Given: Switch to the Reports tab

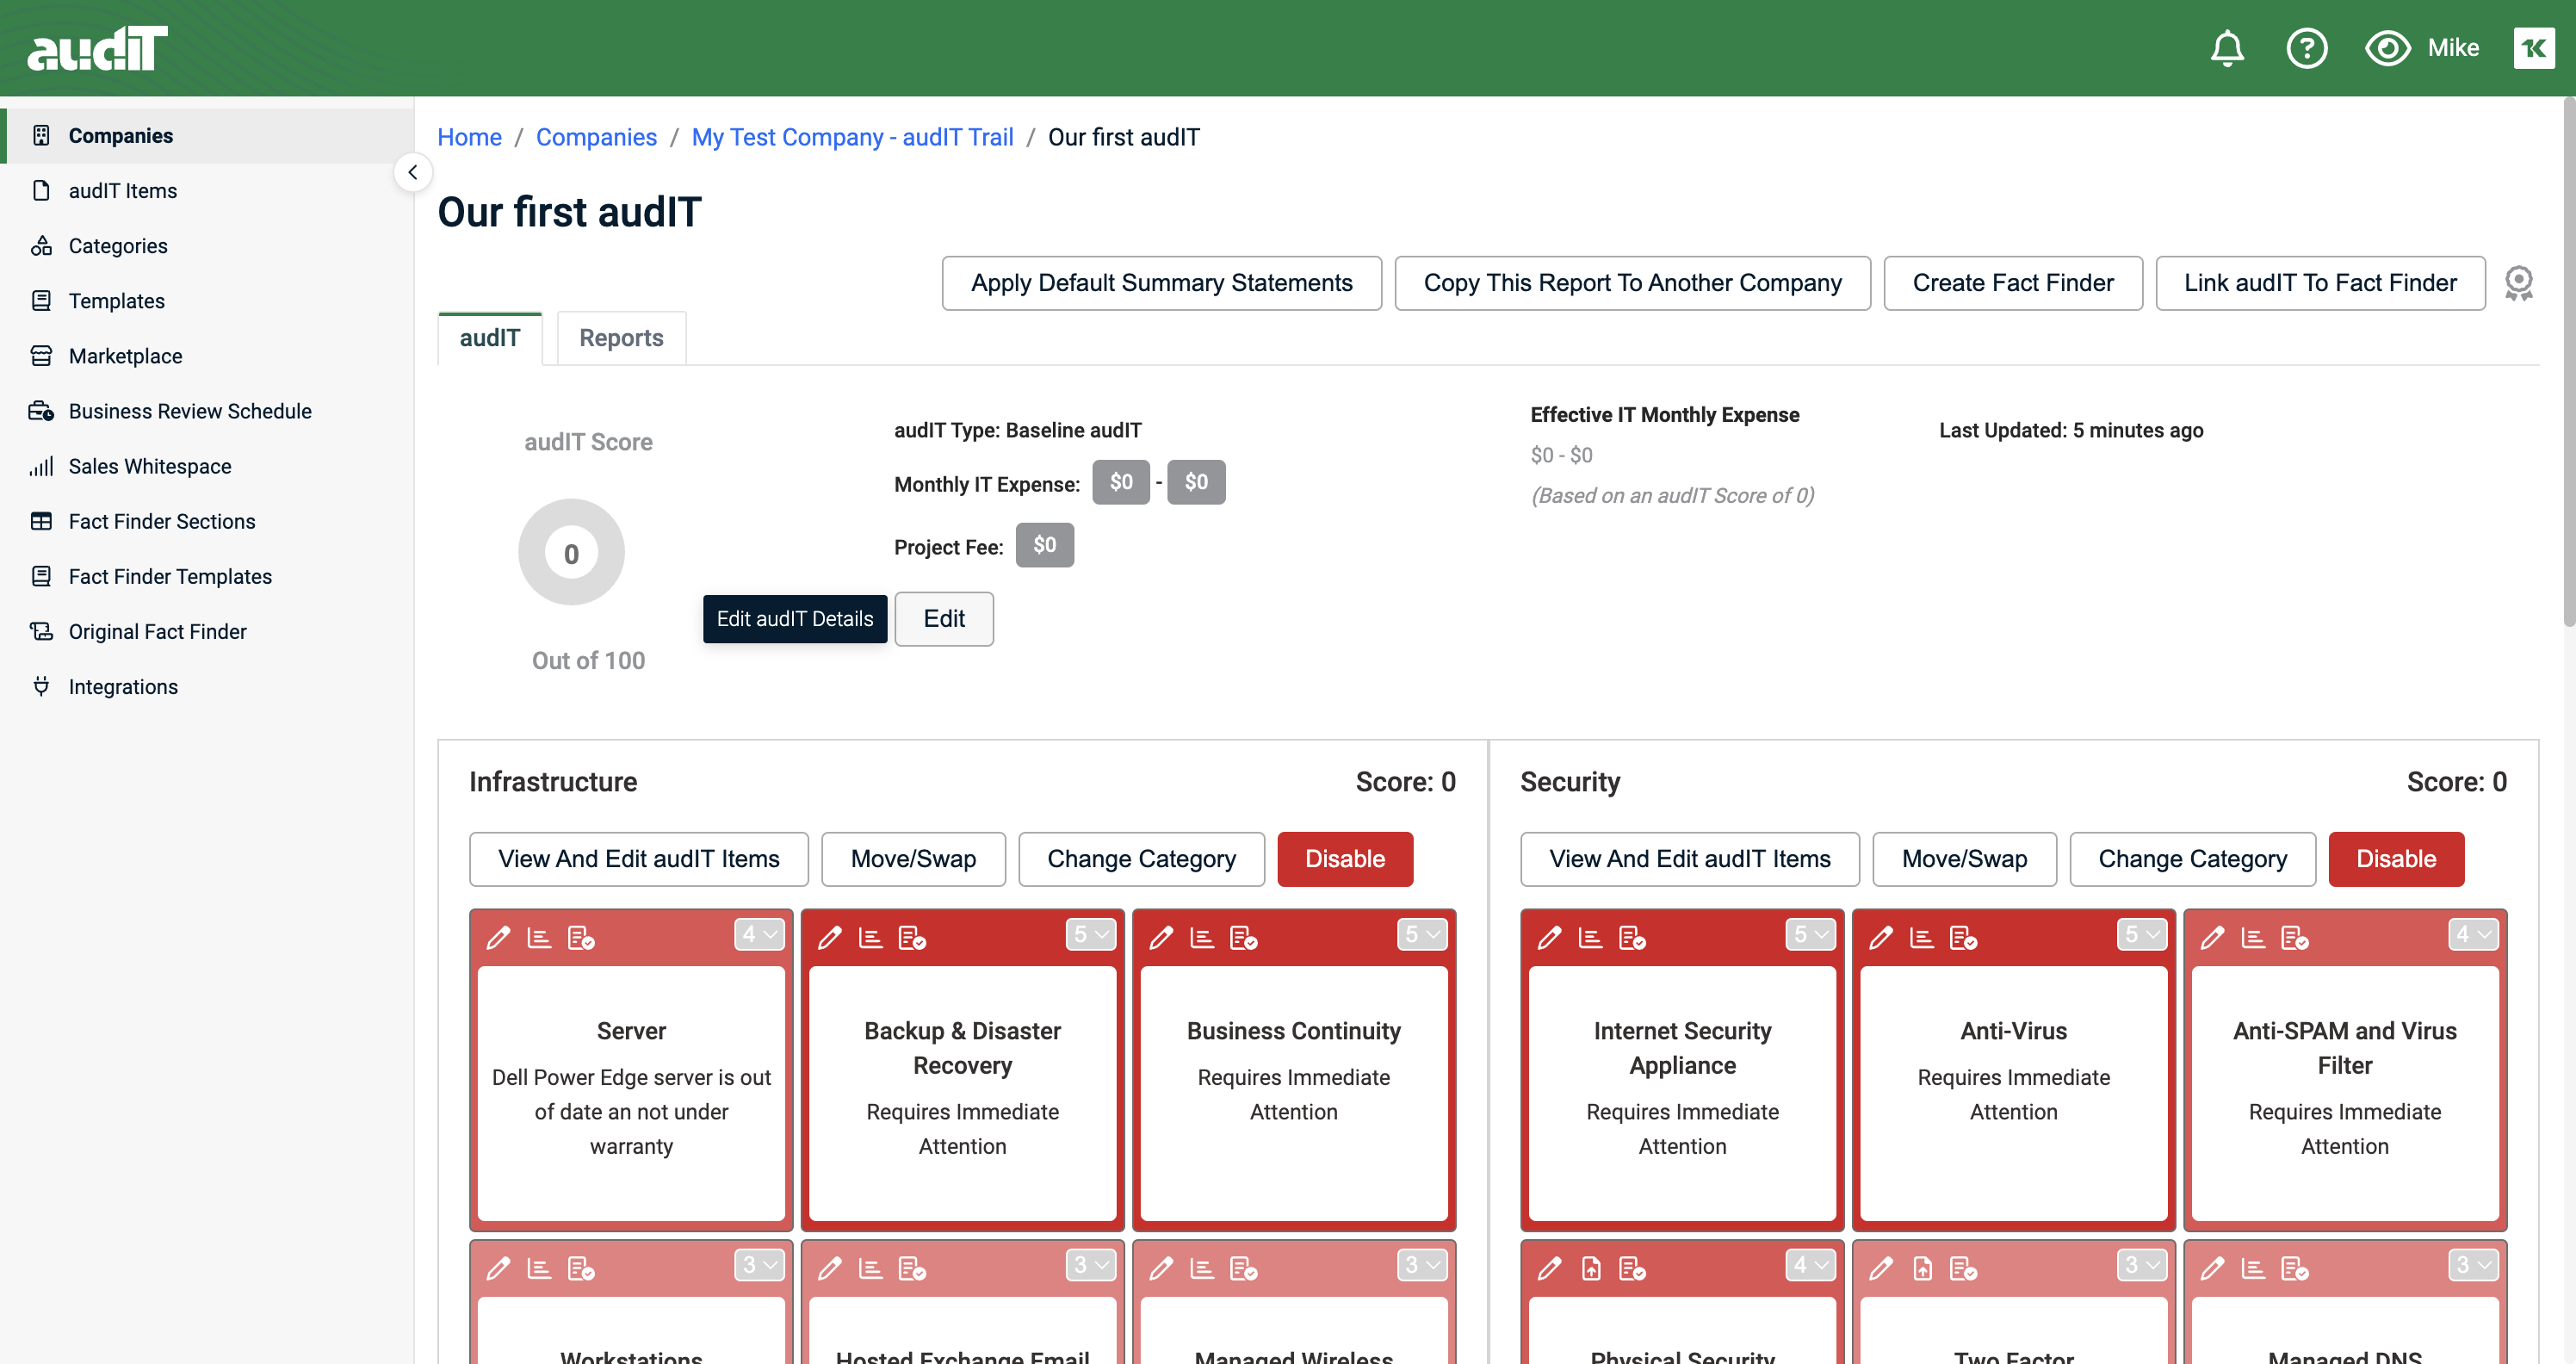Looking at the screenshot, I should click(x=621, y=338).
